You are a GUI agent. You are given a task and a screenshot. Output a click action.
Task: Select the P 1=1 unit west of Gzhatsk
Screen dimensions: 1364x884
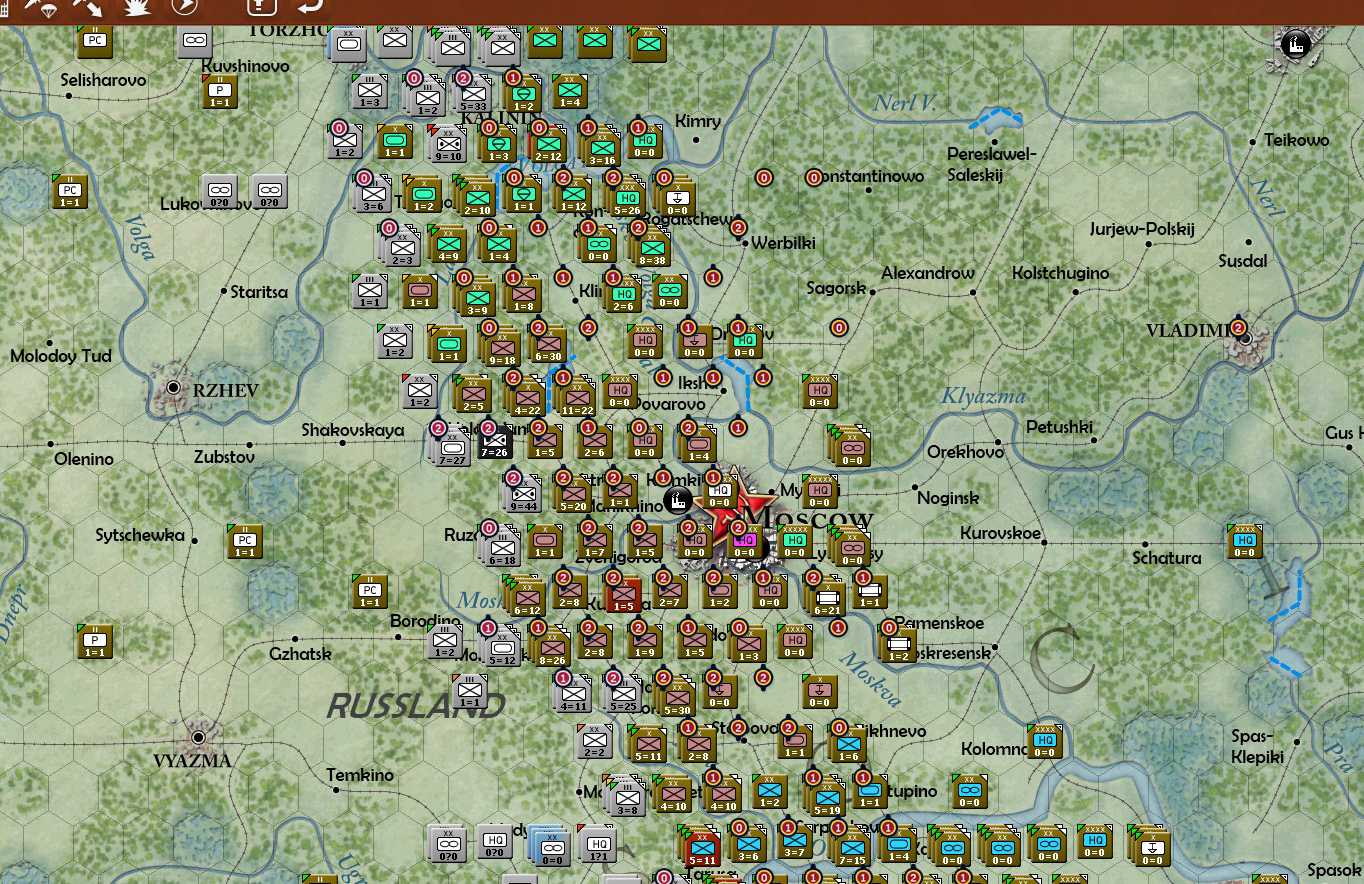tap(94, 641)
